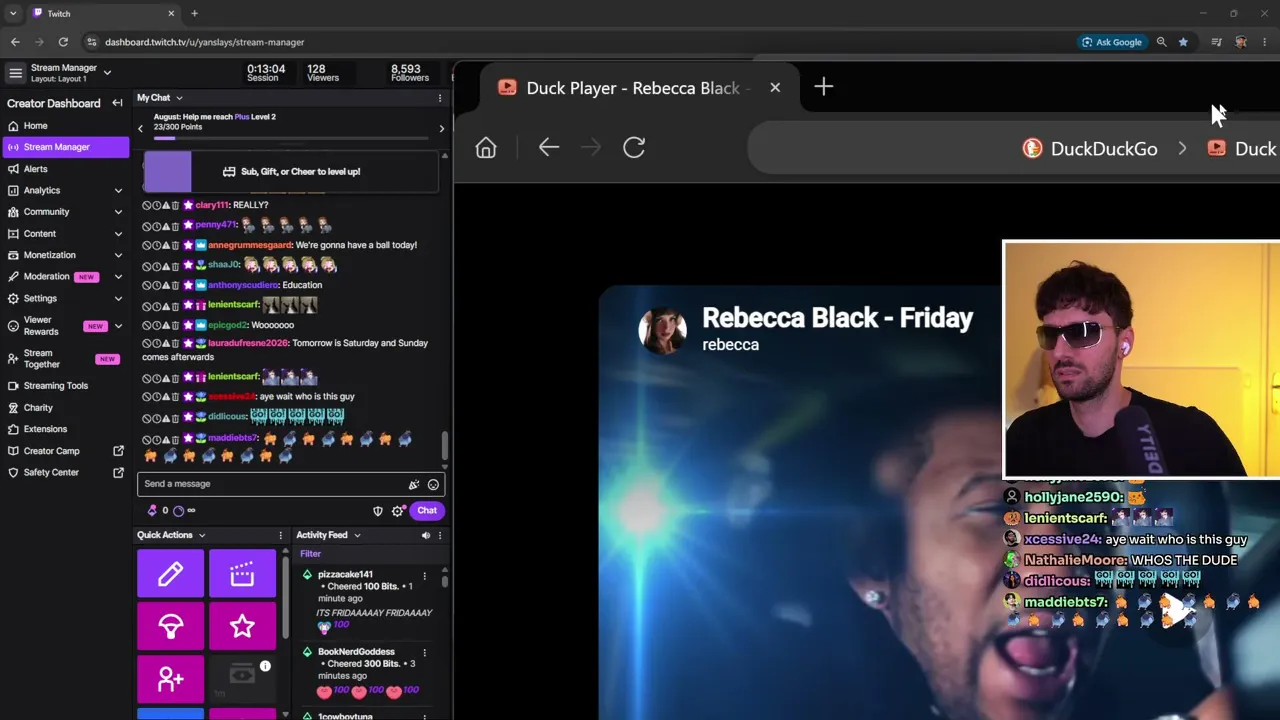The width and height of the screenshot is (1280, 720).
Task: Open the Twitch dashboard hamburger menu
Action: [15, 73]
